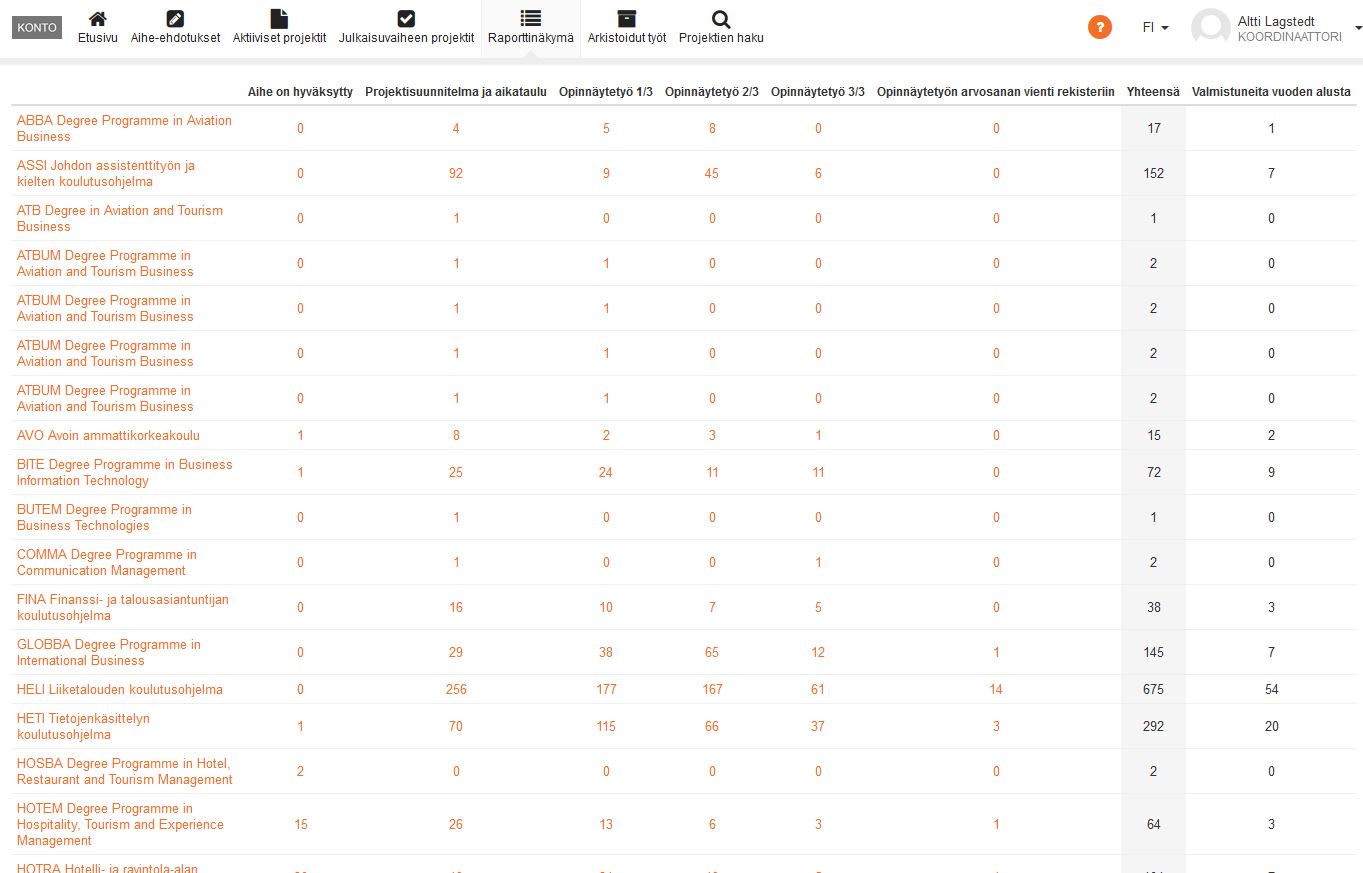Select the Raporttinäkymä list icon
Image resolution: width=1363 pixels, height=873 pixels.
pyautogui.click(x=531, y=19)
